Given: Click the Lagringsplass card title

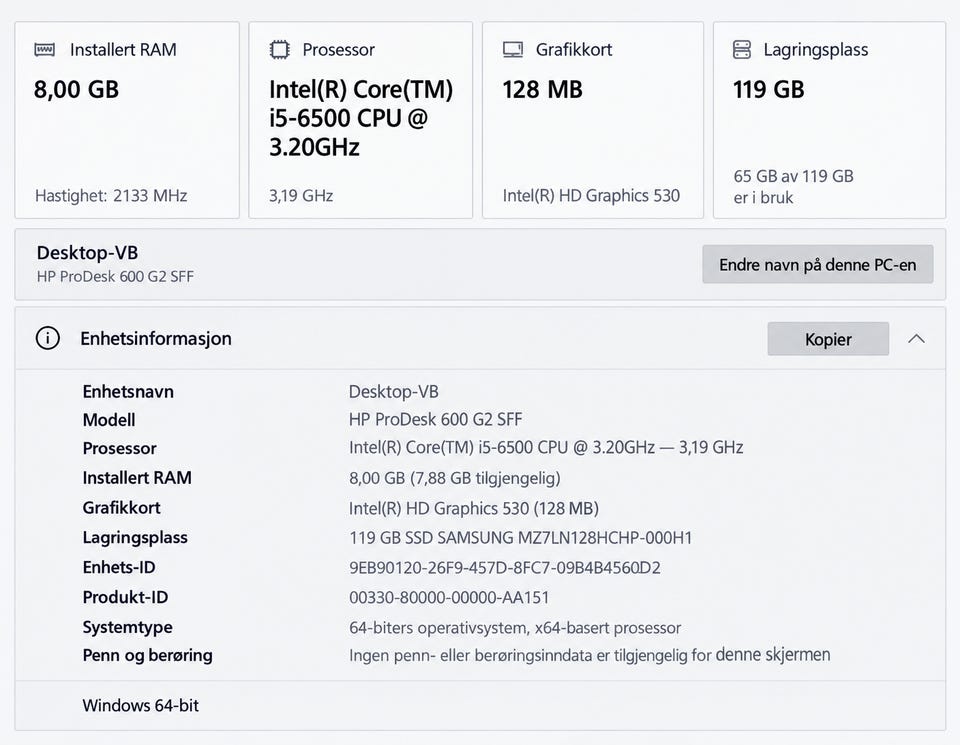Looking at the screenshot, I should pos(816,50).
